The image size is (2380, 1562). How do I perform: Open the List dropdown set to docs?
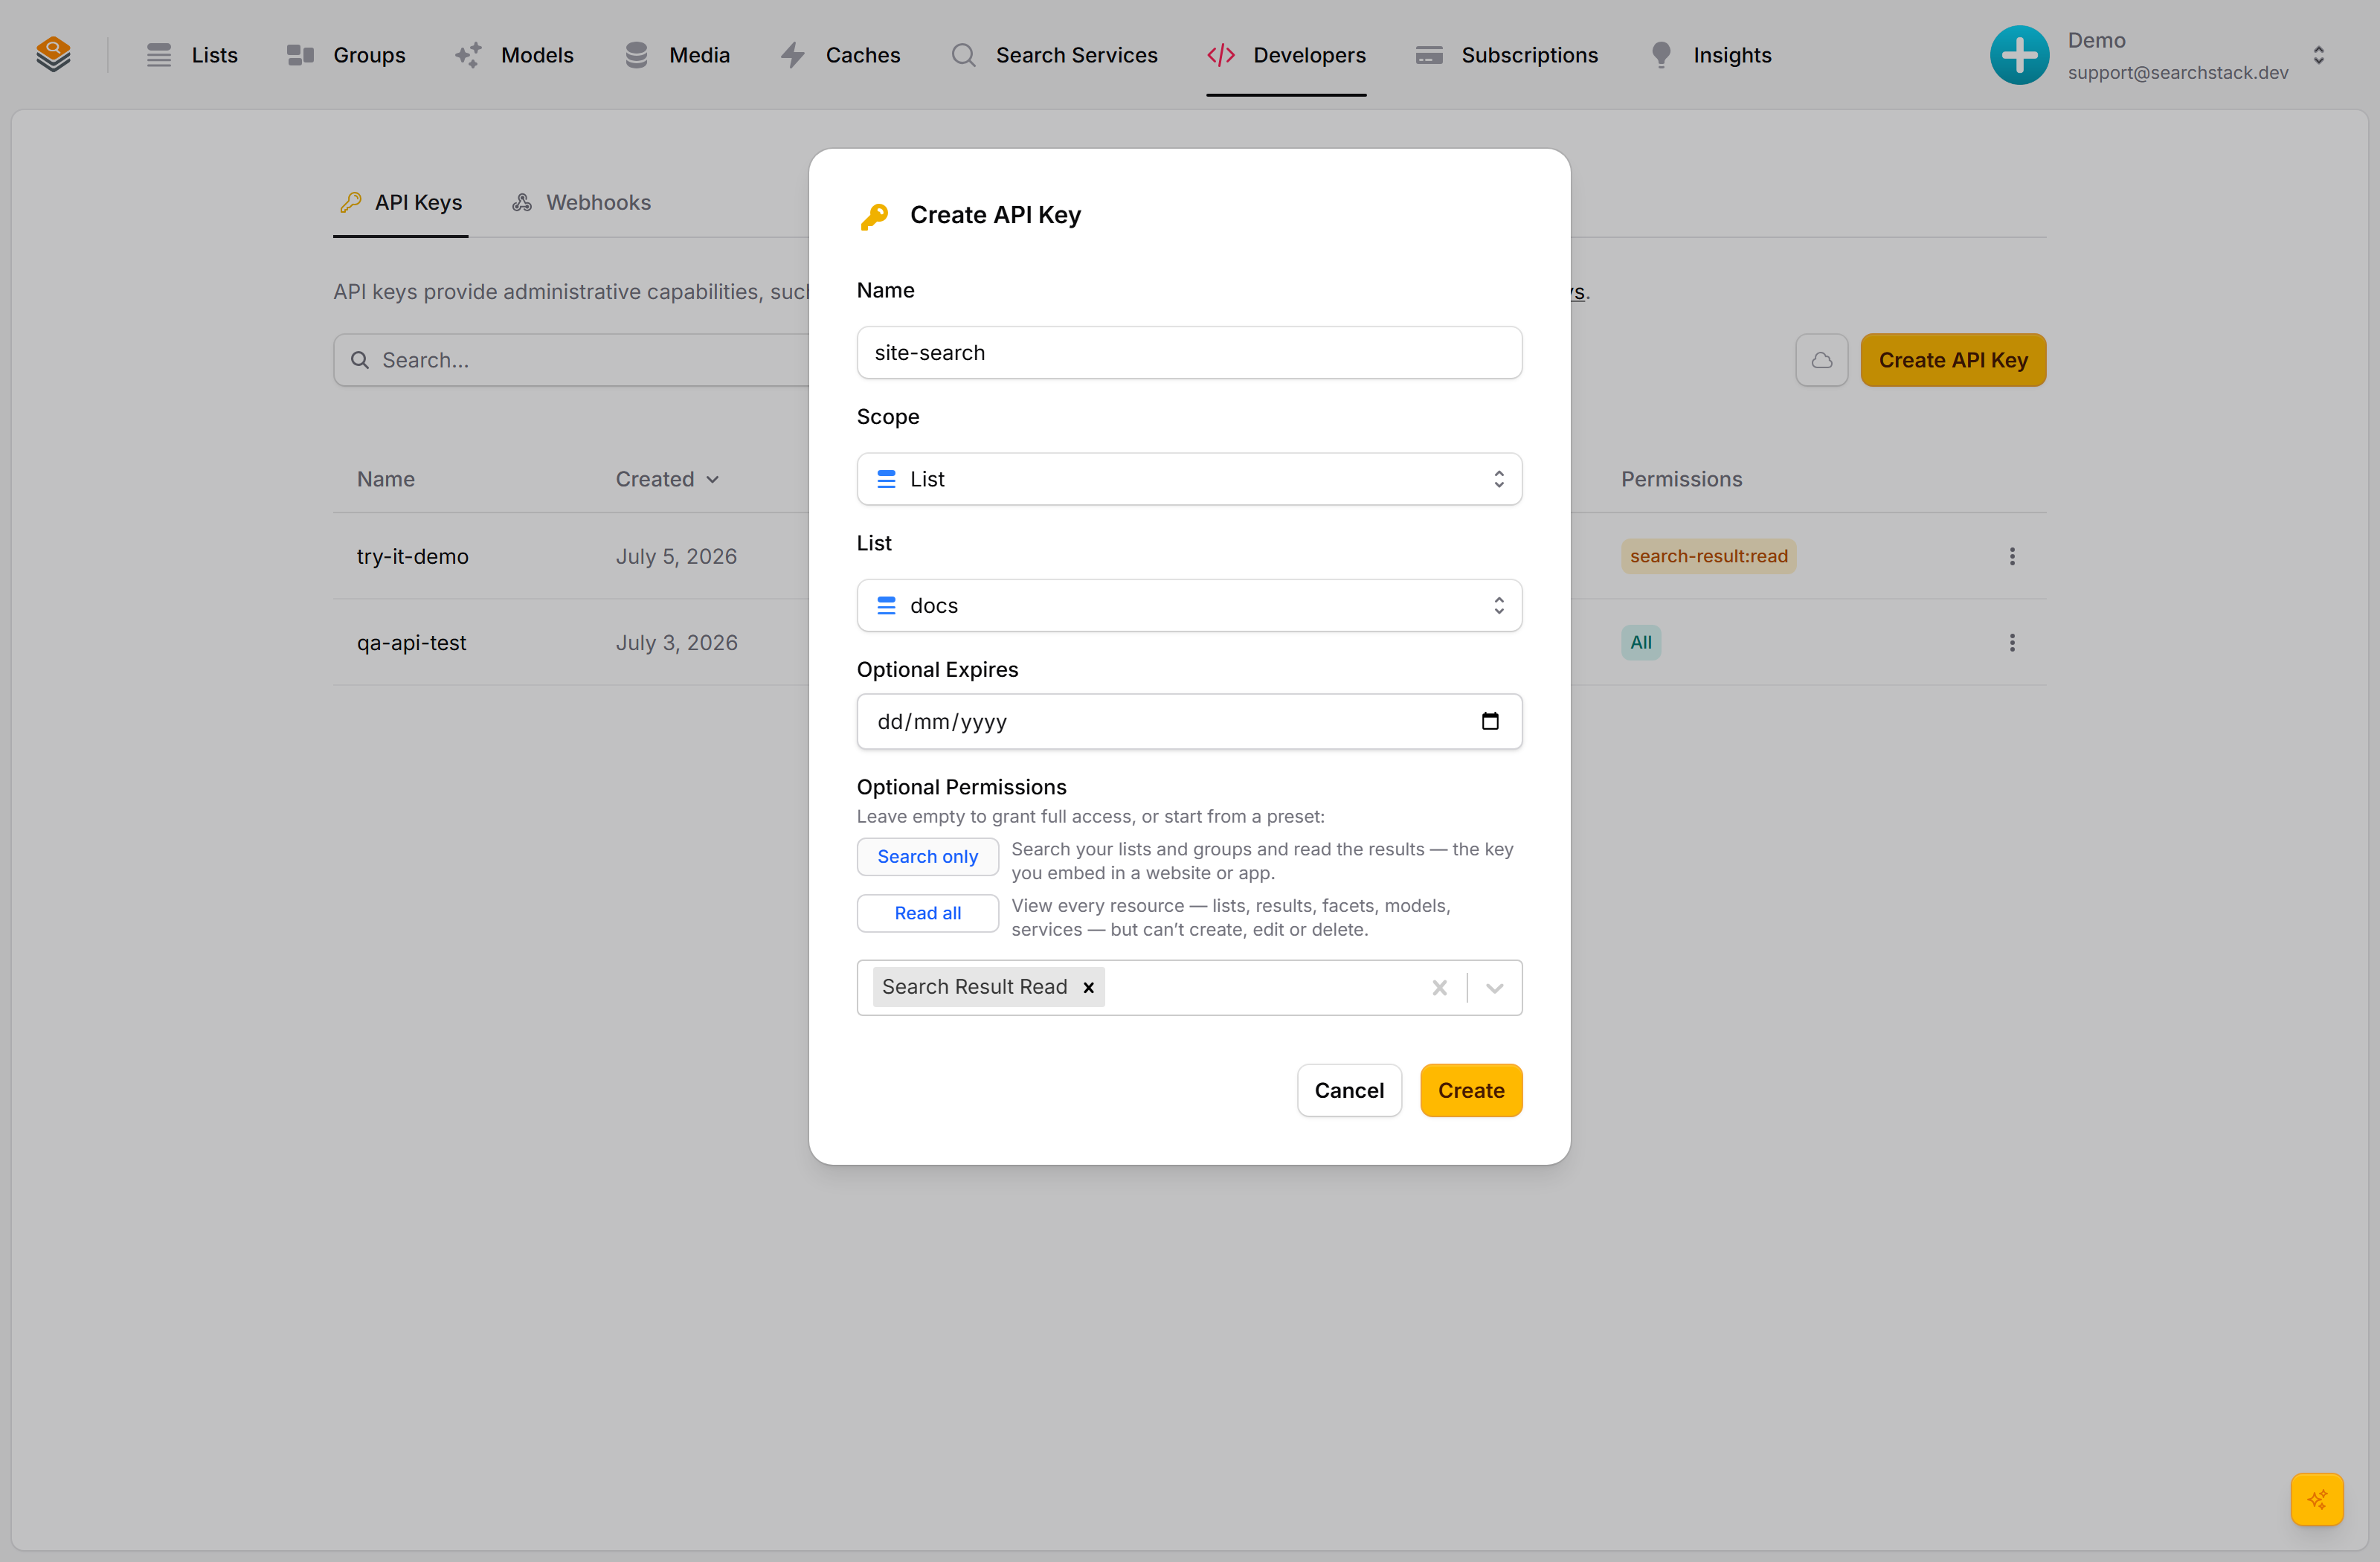[1189, 605]
